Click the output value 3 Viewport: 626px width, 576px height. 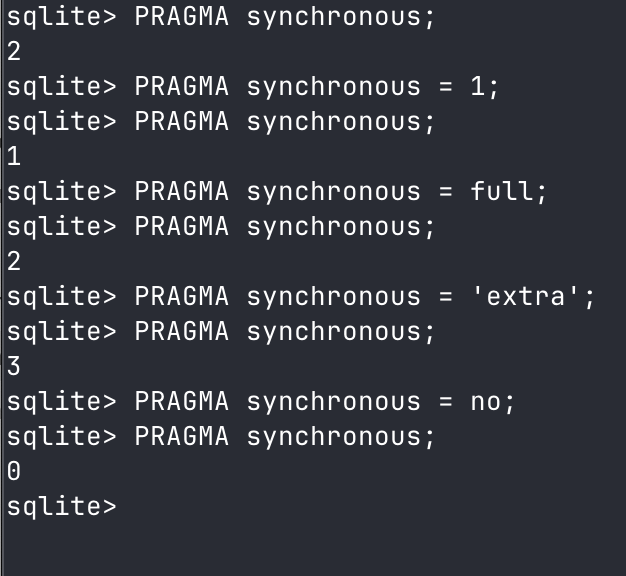13,366
